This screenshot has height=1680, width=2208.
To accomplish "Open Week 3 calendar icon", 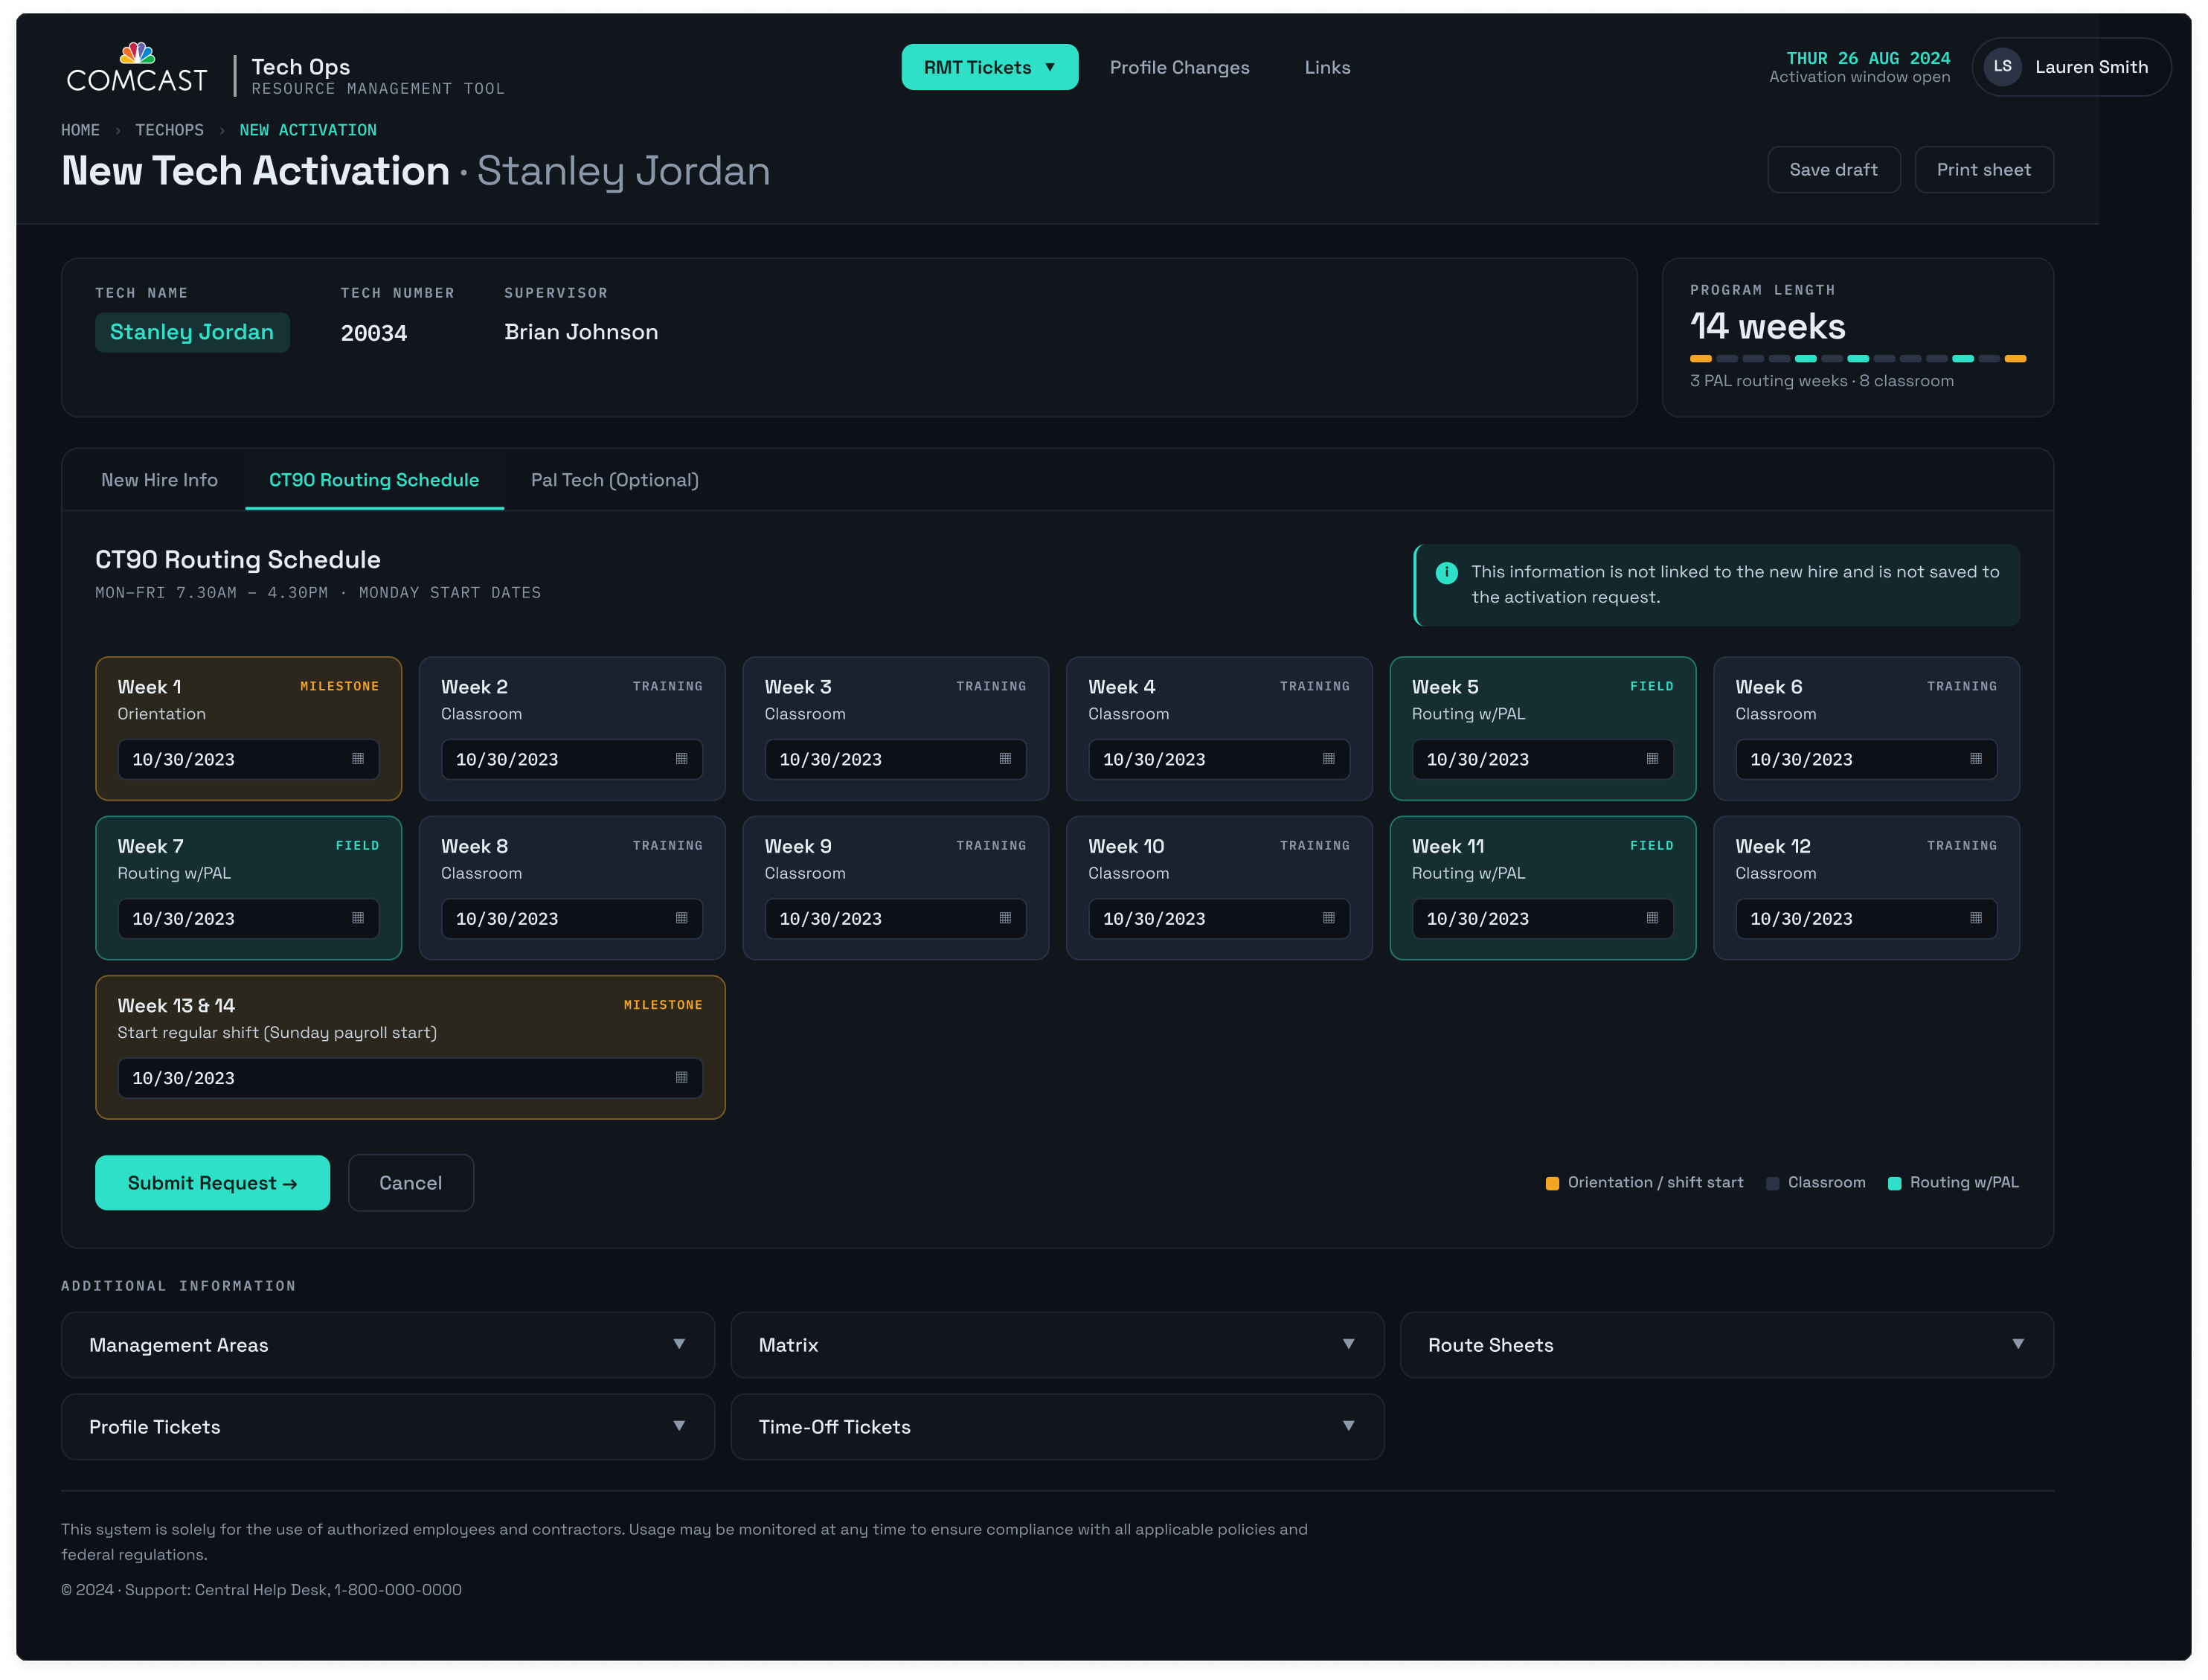I will point(1005,759).
